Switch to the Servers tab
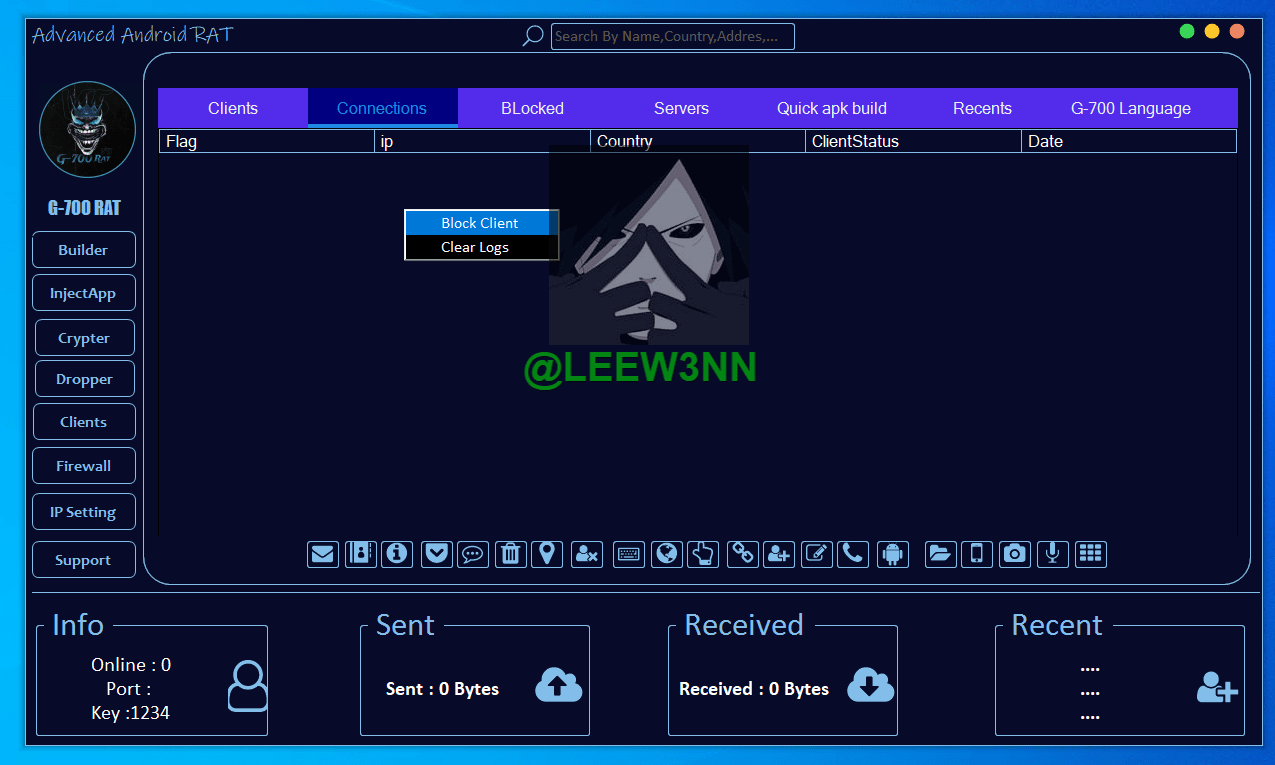This screenshot has height=765, width=1275. 681,108
